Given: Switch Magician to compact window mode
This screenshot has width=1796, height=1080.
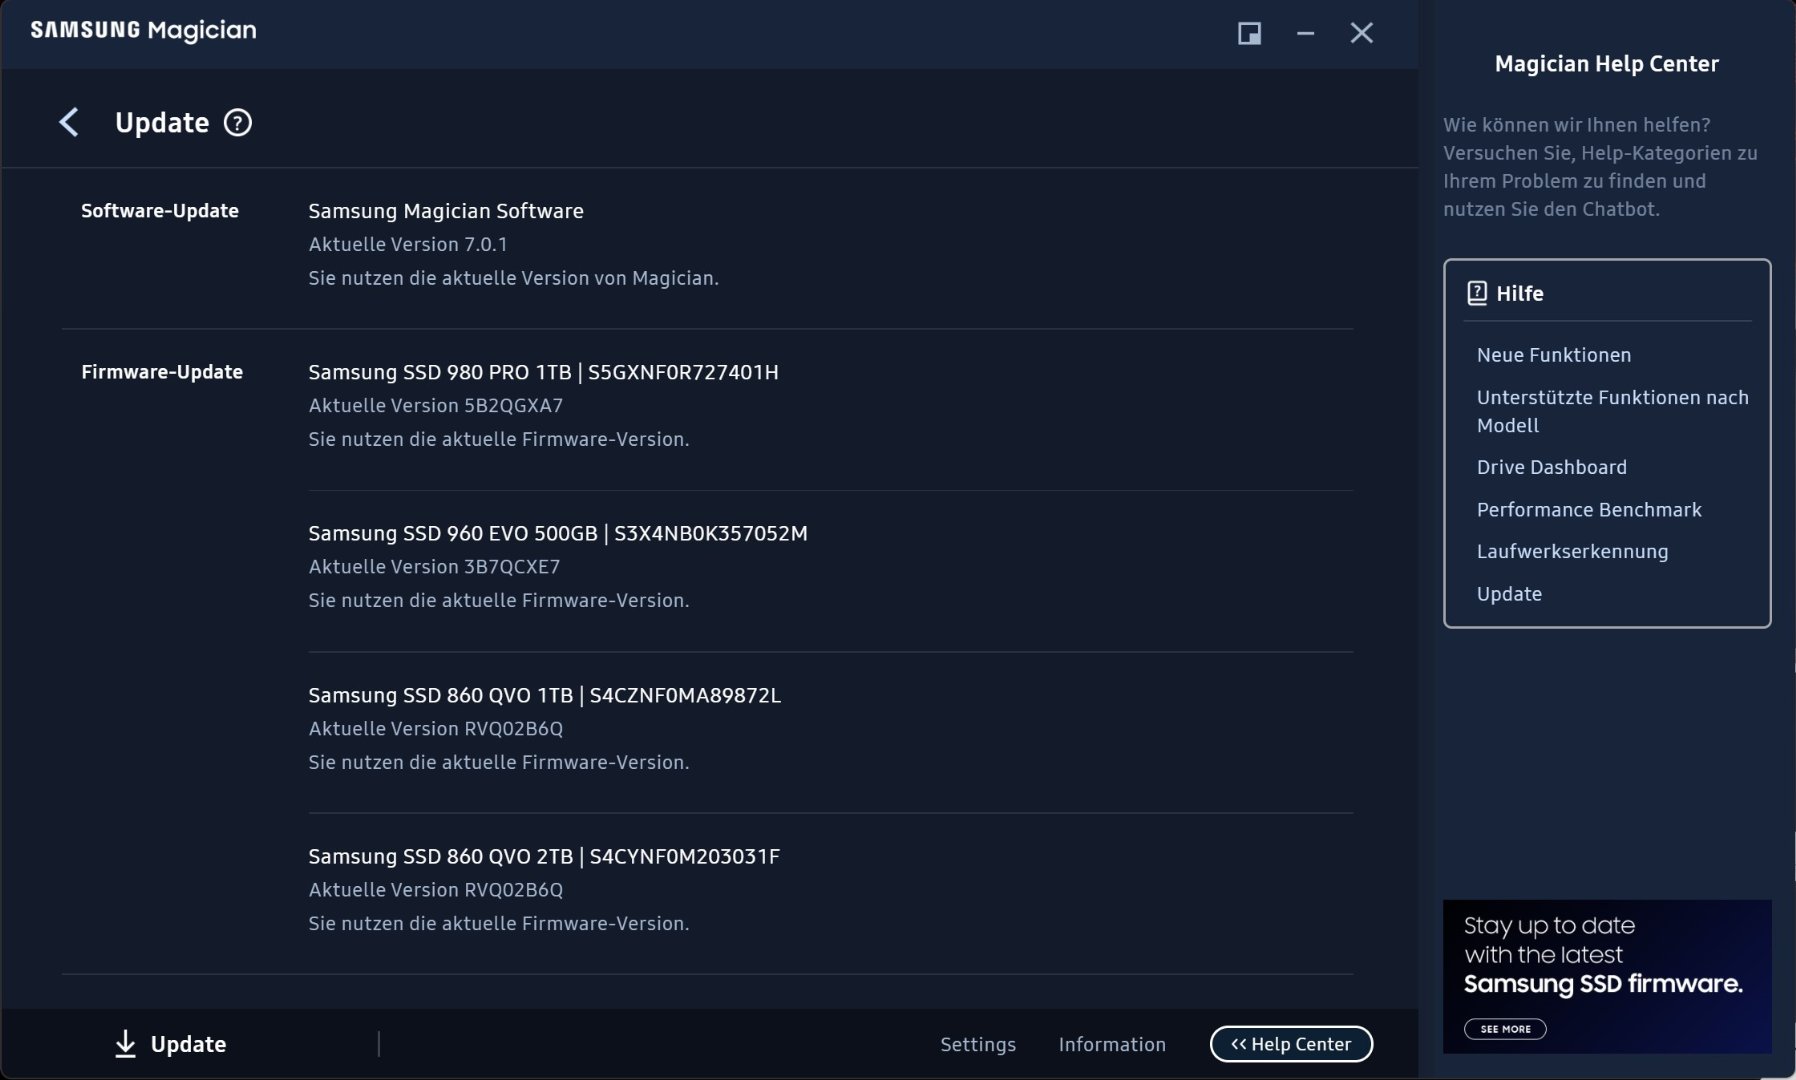Looking at the screenshot, I should coord(1249,33).
